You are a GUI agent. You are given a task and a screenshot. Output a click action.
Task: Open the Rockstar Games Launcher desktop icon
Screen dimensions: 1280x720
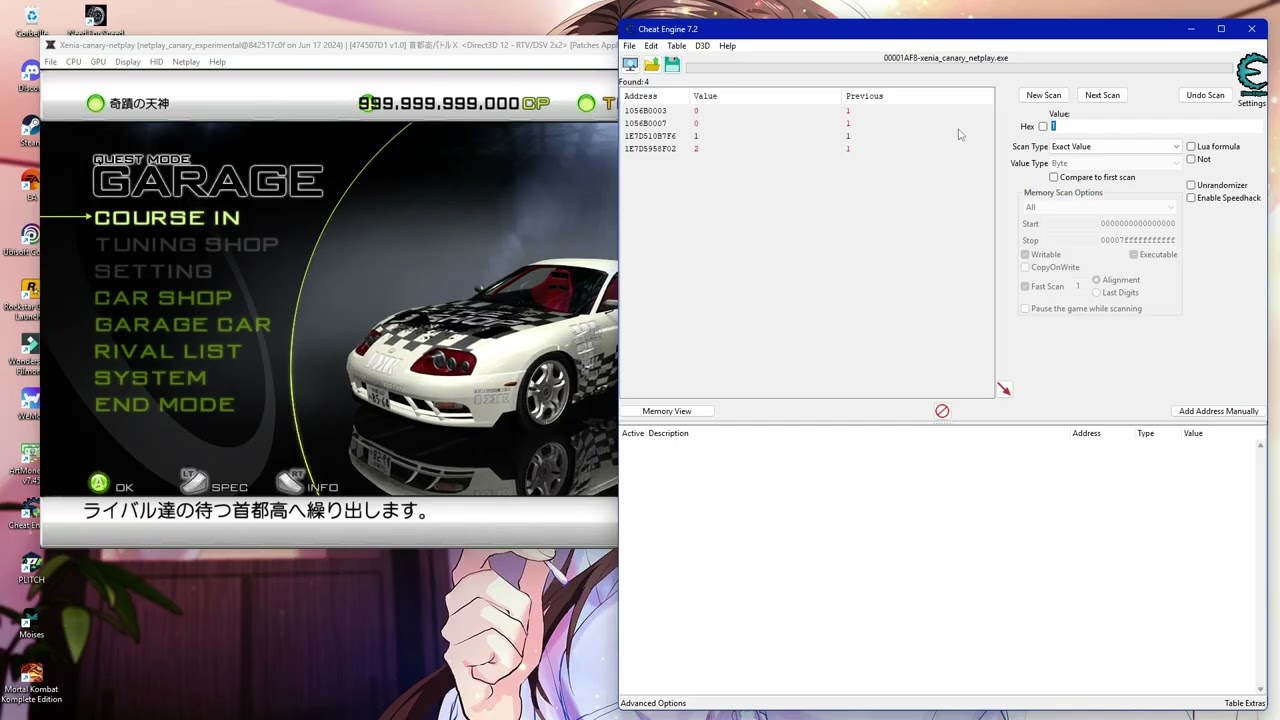point(31,296)
